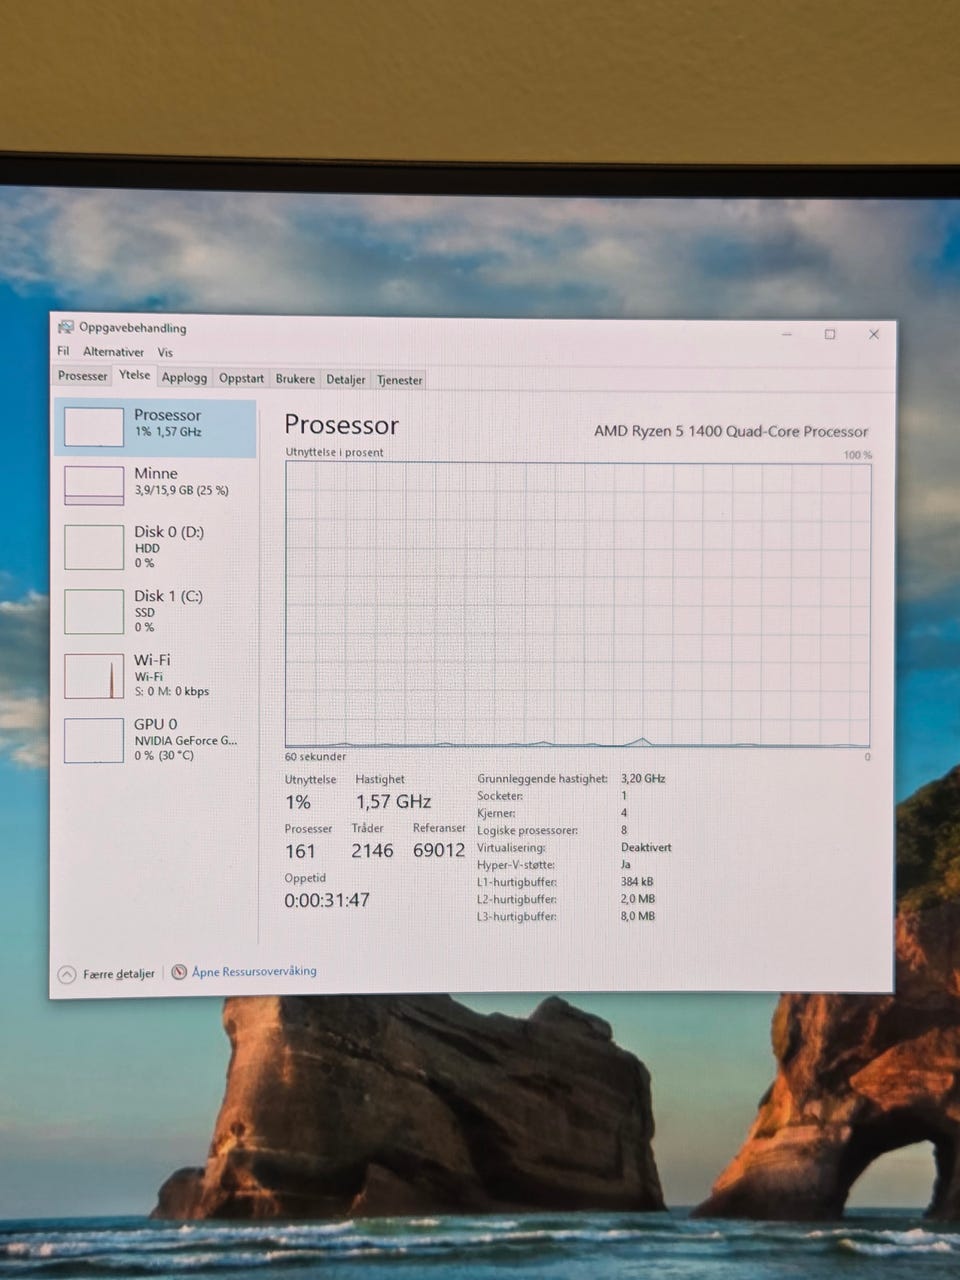Viewport: 960px width, 1280px height.
Task: Click the Utnyttelse i prosent graph label
Action: (x=334, y=452)
